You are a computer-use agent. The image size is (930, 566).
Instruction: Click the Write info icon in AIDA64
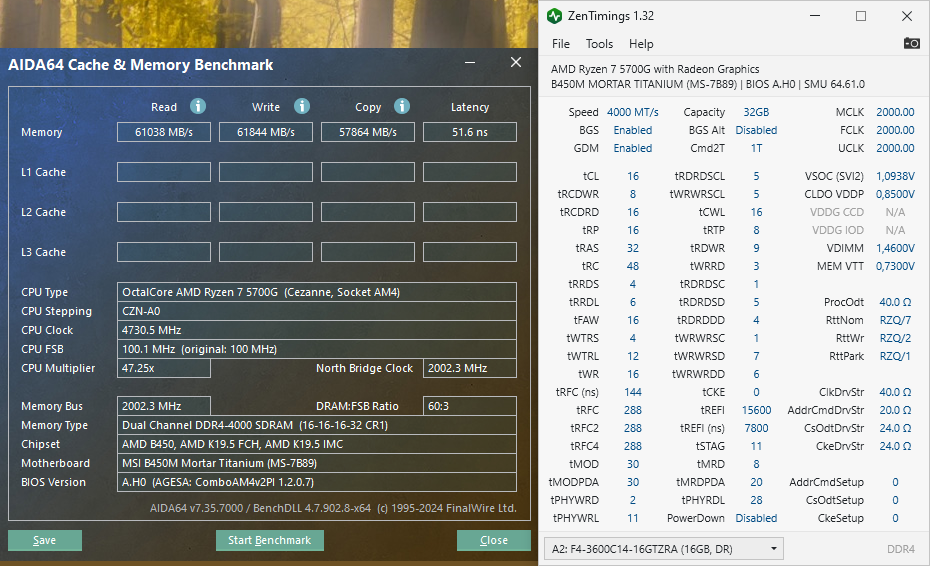(302, 106)
